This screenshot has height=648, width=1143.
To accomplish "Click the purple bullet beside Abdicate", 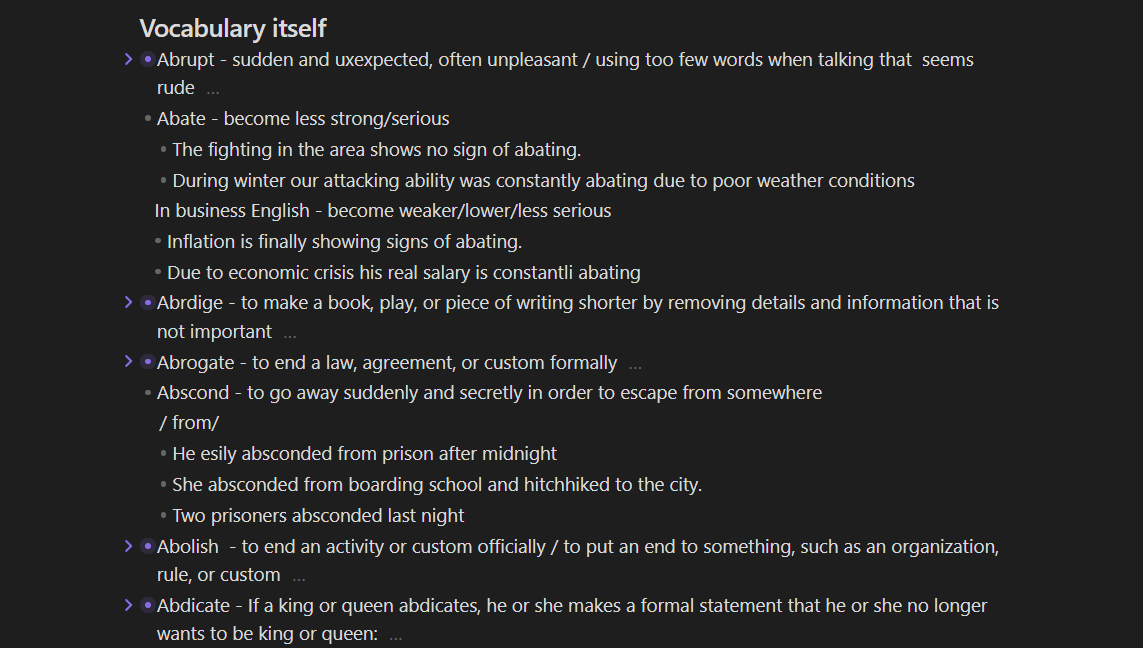I will [x=147, y=605].
